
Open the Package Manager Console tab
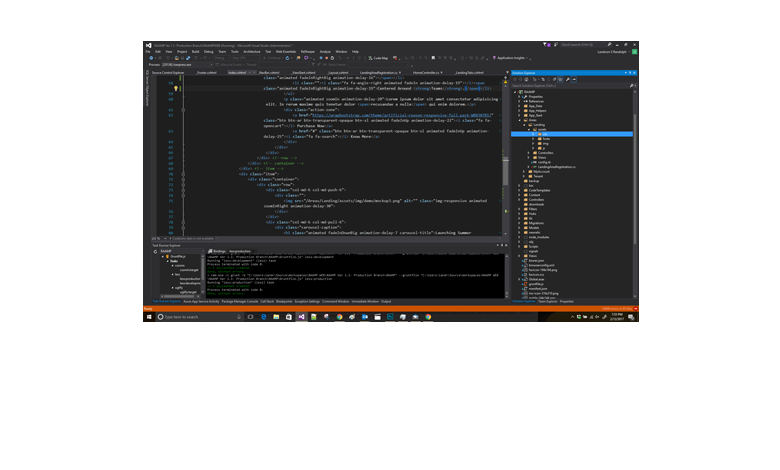pos(239,300)
